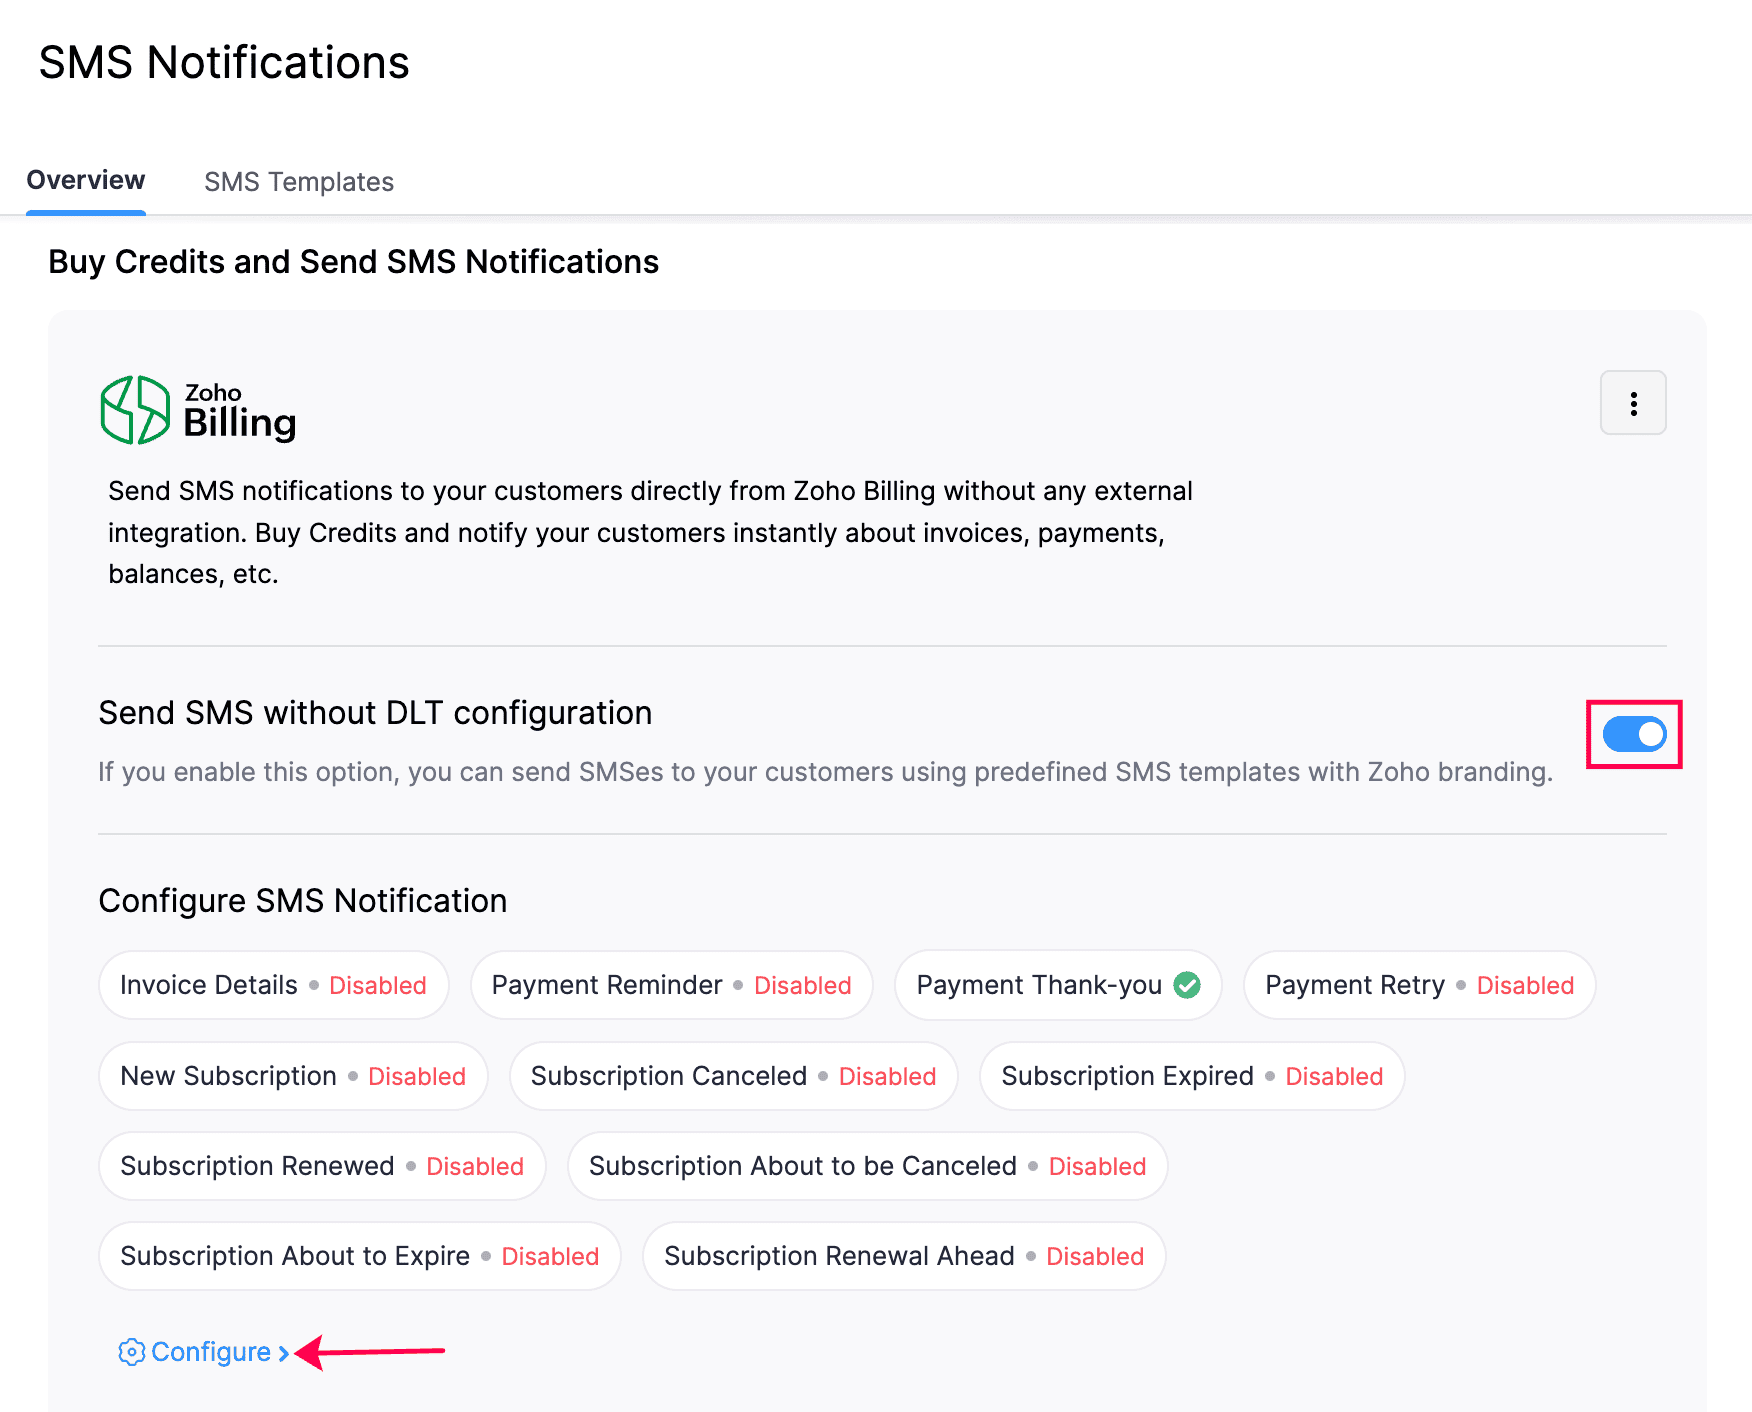This screenshot has height=1412, width=1752.
Task: Open Subscription Renewal Ahead notification settings
Action: (x=903, y=1256)
